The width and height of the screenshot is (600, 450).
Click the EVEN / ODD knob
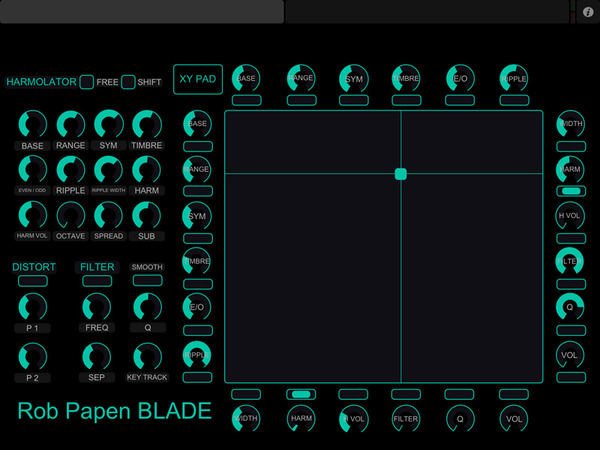tap(33, 169)
